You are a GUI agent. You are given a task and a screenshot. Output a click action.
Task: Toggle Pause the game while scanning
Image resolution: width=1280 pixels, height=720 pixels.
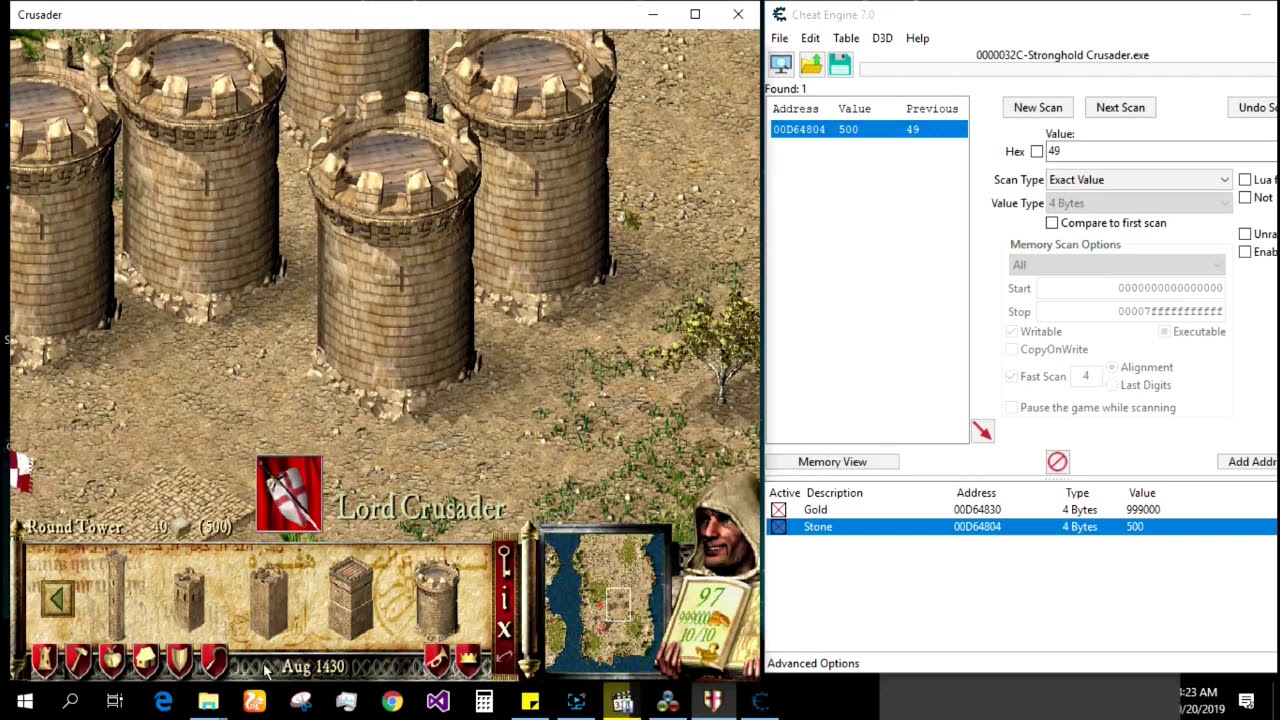tap(1011, 407)
